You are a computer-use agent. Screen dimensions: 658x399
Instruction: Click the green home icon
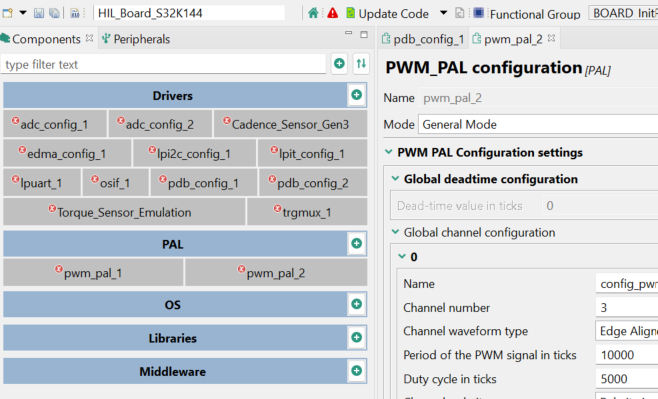tap(313, 13)
